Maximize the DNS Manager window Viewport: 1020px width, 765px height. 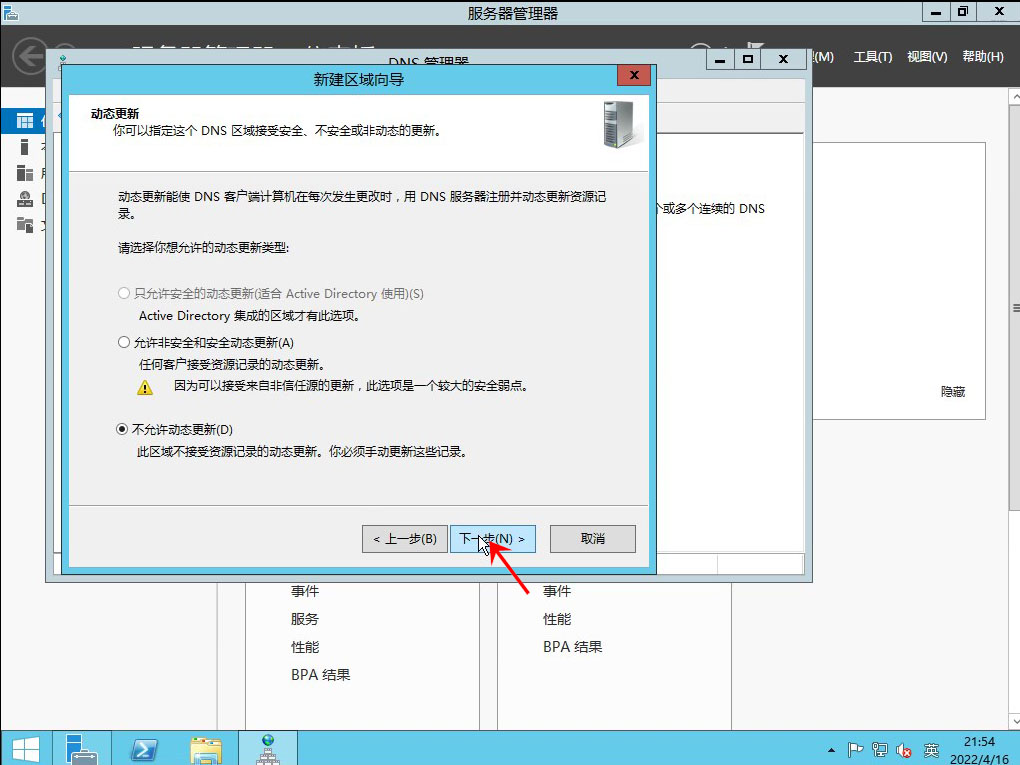748,60
